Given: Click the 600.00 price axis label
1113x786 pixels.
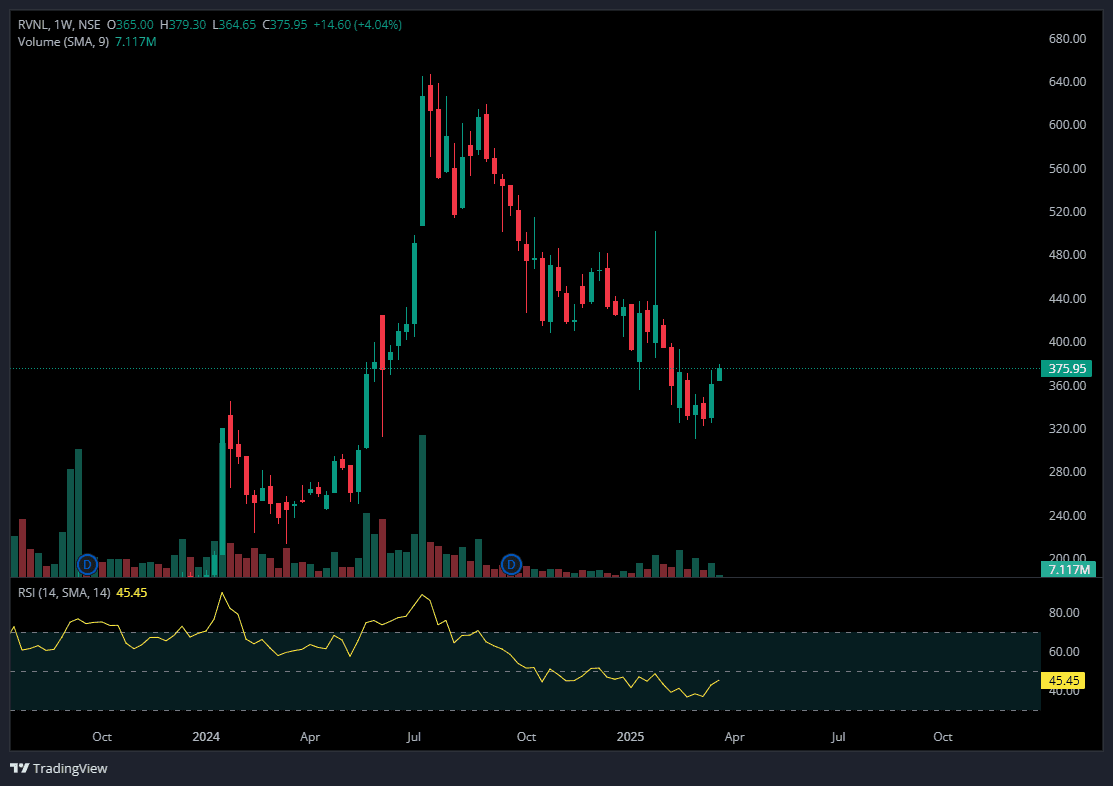Looking at the screenshot, I should click(1068, 125).
